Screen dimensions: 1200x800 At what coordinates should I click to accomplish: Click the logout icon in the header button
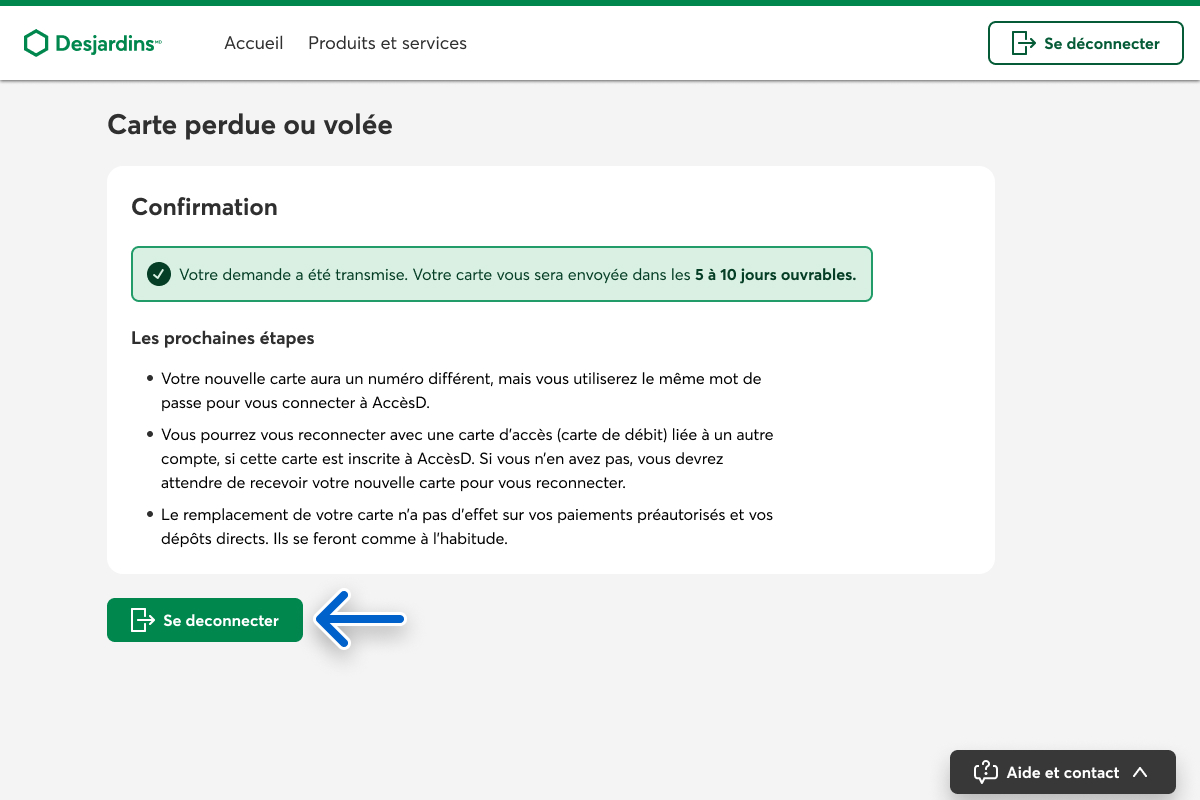click(1023, 44)
